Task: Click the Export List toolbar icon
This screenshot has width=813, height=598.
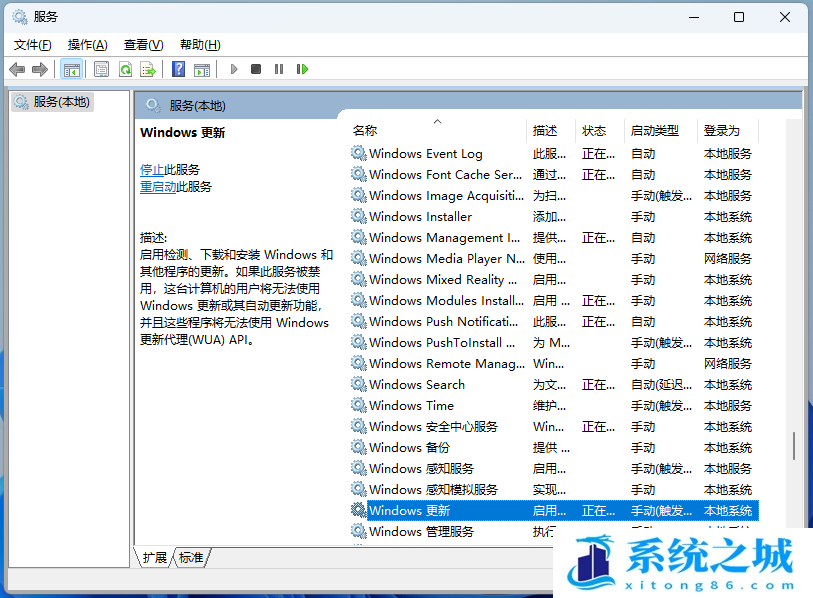Action: pos(148,69)
